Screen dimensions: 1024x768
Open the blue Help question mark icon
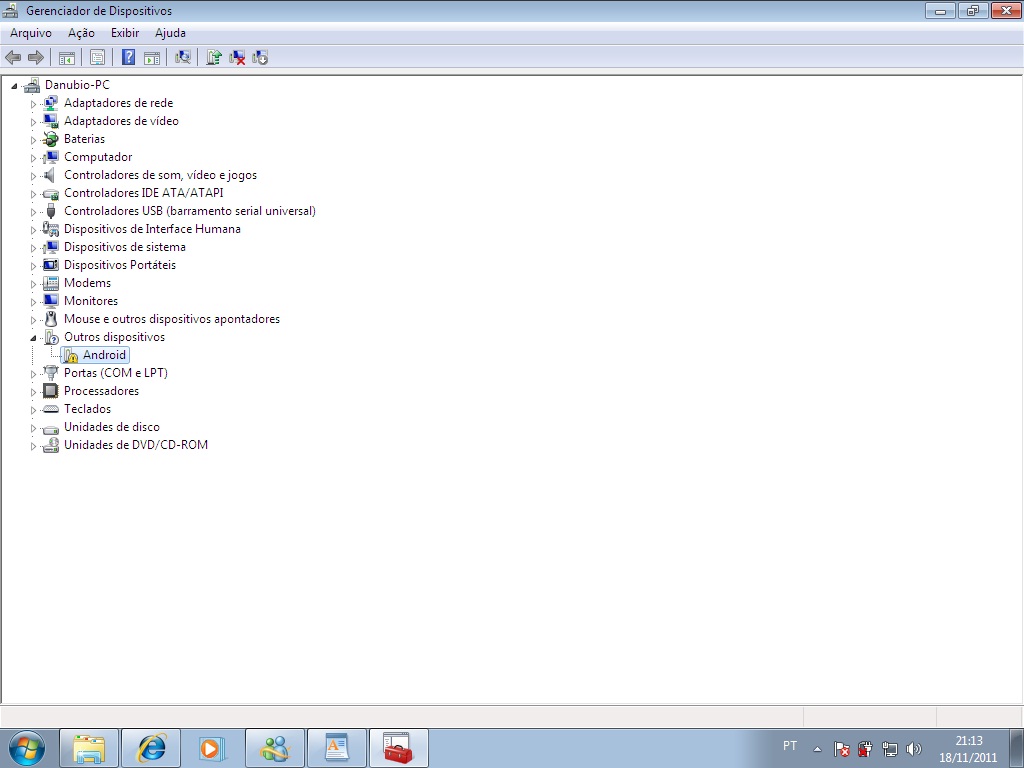click(x=129, y=57)
